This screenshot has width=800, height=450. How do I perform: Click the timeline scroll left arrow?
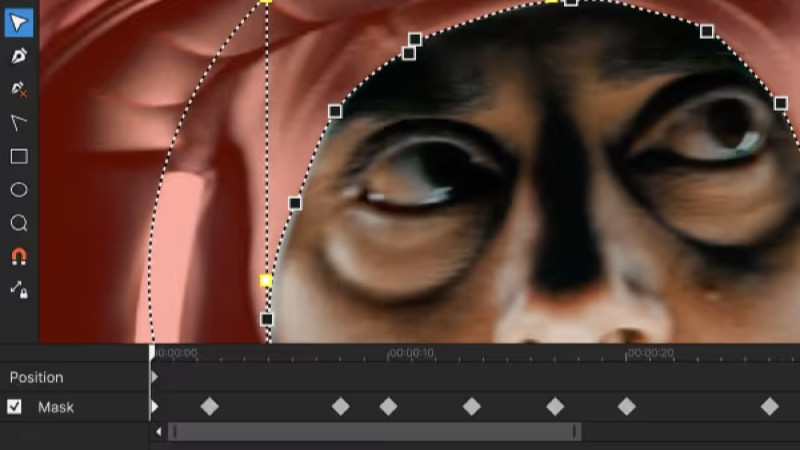pos(159,432)
